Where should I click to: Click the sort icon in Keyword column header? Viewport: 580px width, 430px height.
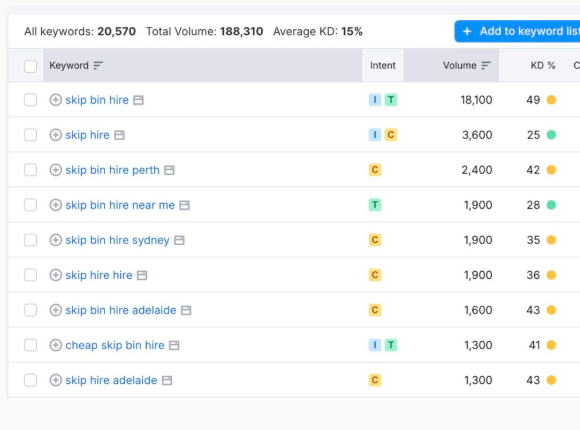click(98, 65)
